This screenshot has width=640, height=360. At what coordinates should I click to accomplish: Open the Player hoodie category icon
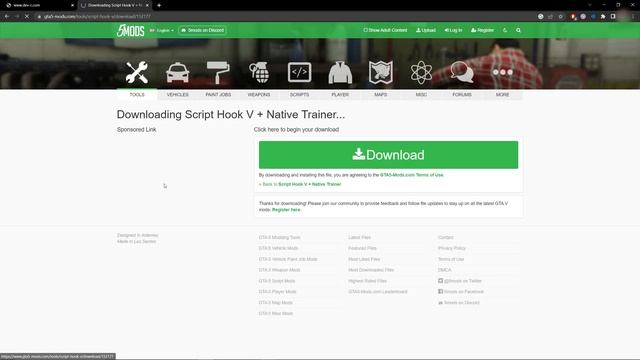340,73
